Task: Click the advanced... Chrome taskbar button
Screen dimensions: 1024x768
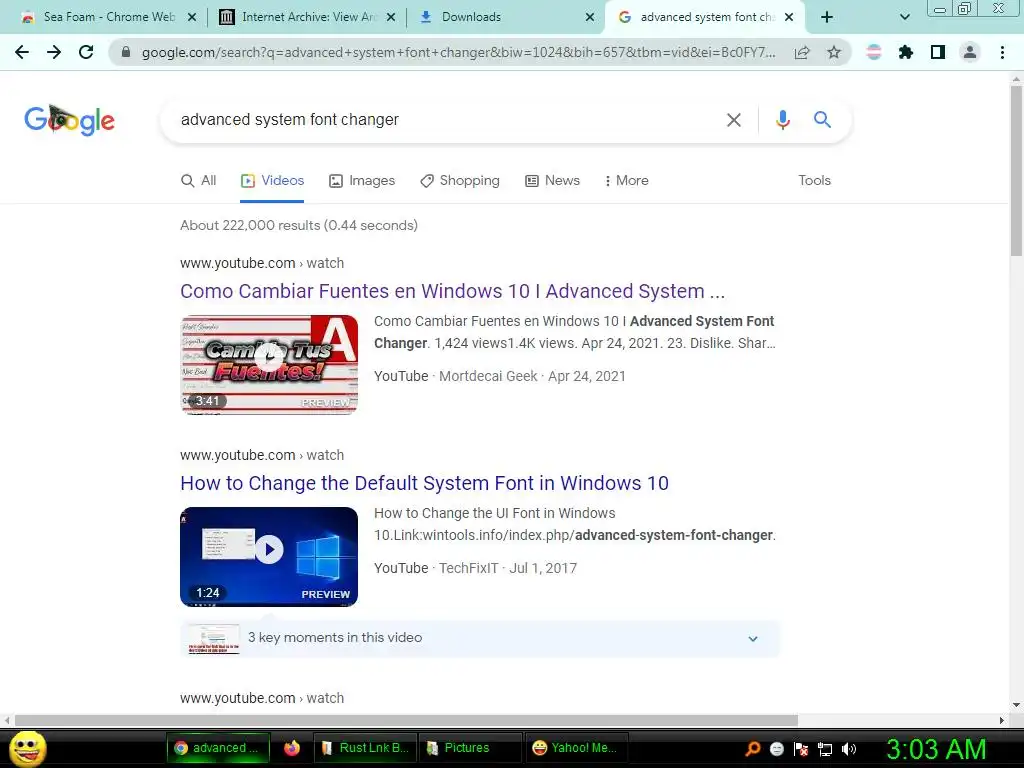Action: (218, 748)
